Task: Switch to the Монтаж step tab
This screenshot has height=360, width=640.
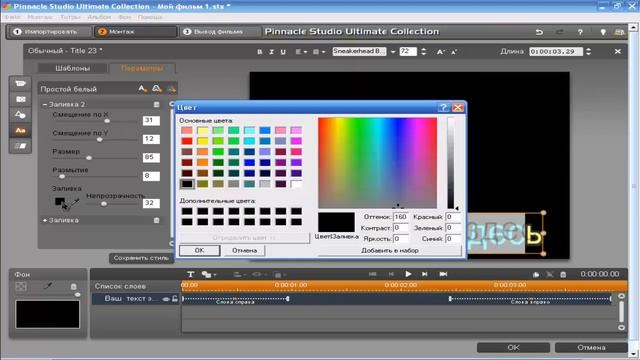Action: tap(136, 31)
